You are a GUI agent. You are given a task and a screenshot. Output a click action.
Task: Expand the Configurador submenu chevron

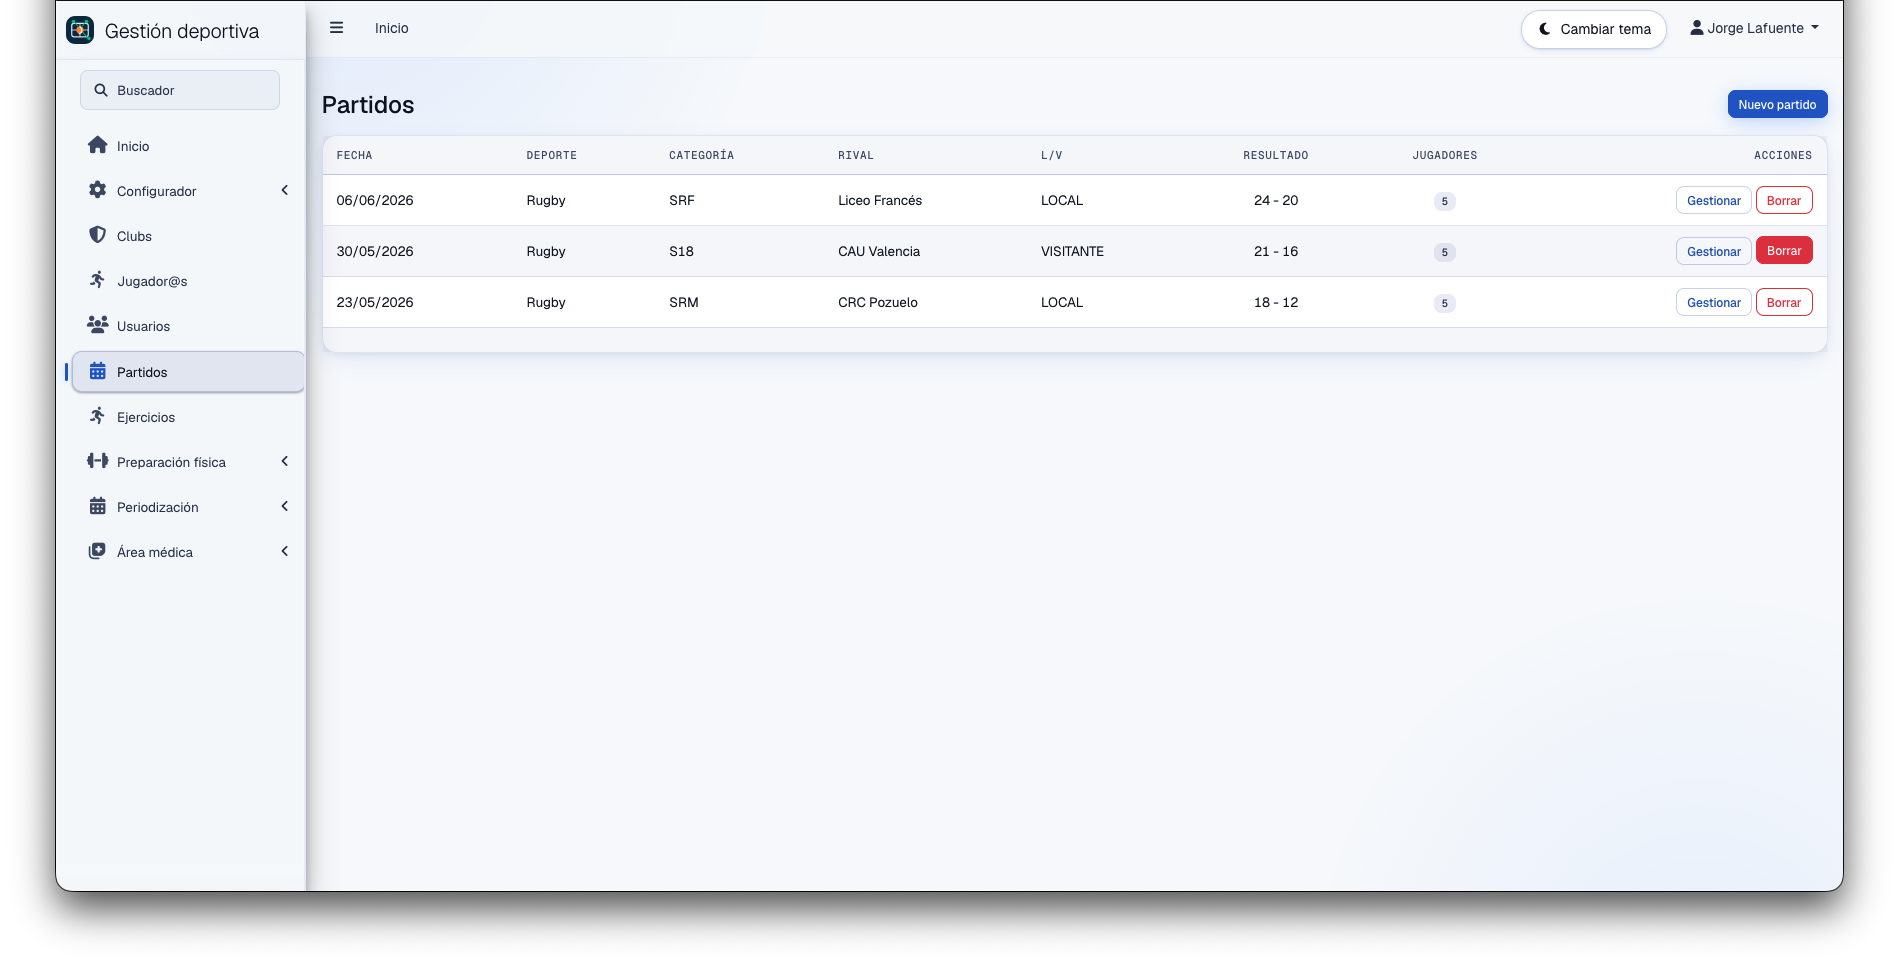tap(285, 190)
